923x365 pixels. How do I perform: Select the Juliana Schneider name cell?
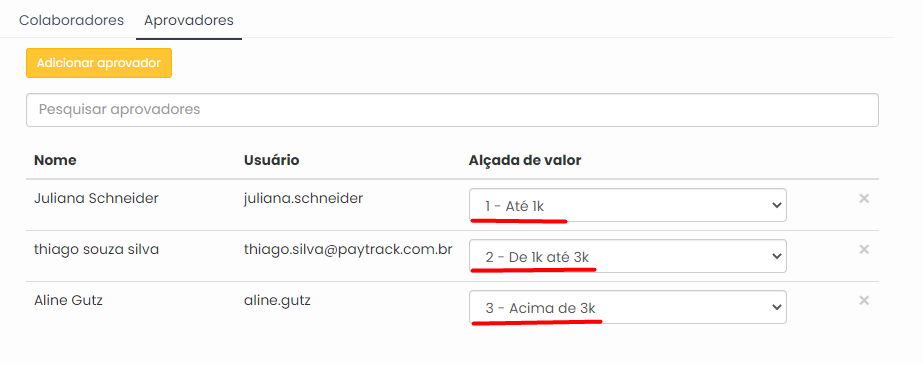pos(97,198)
